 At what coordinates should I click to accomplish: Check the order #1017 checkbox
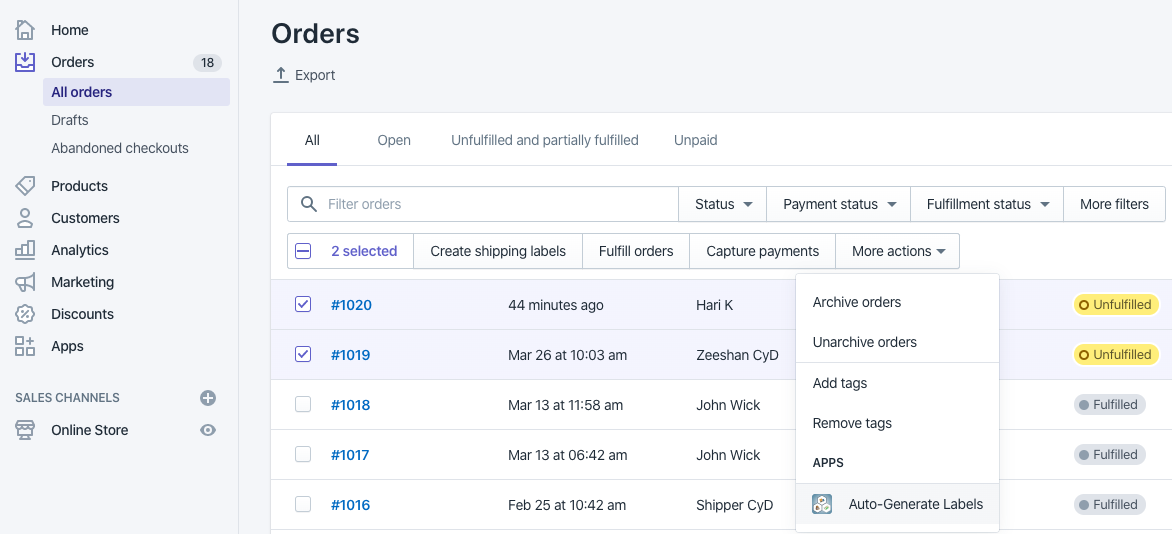click(303, 455)
